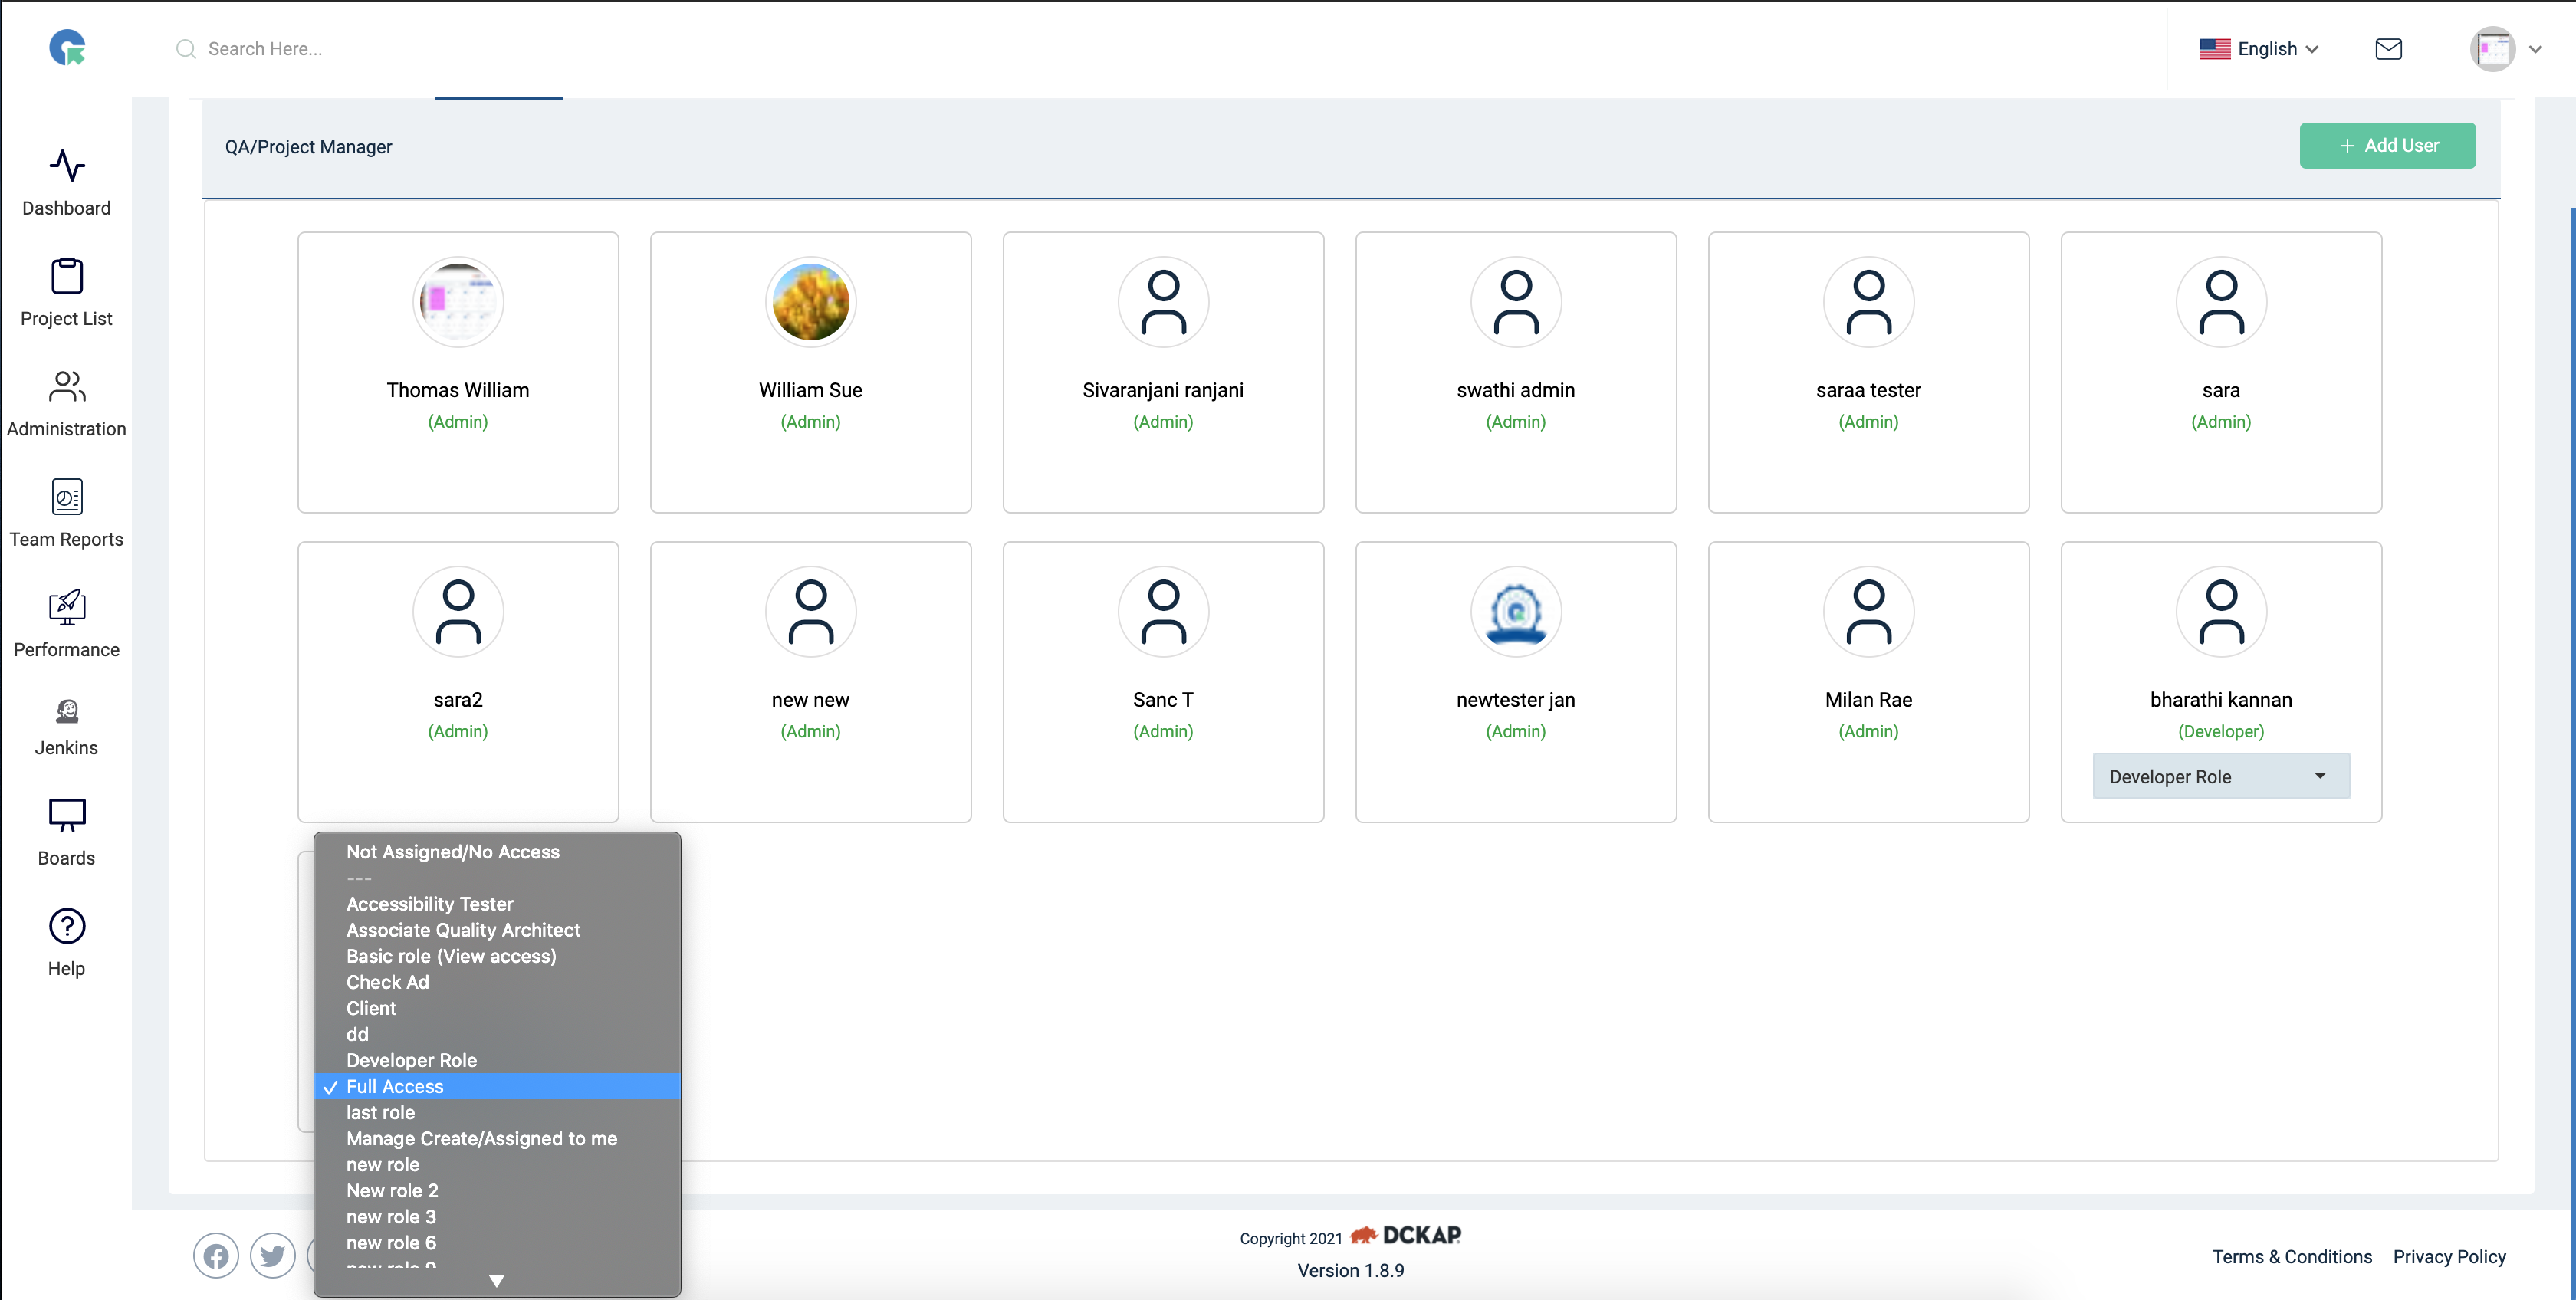The image size is (2576, 1300).
Task: Click the William Sue name text
Action: click(810, 390)
